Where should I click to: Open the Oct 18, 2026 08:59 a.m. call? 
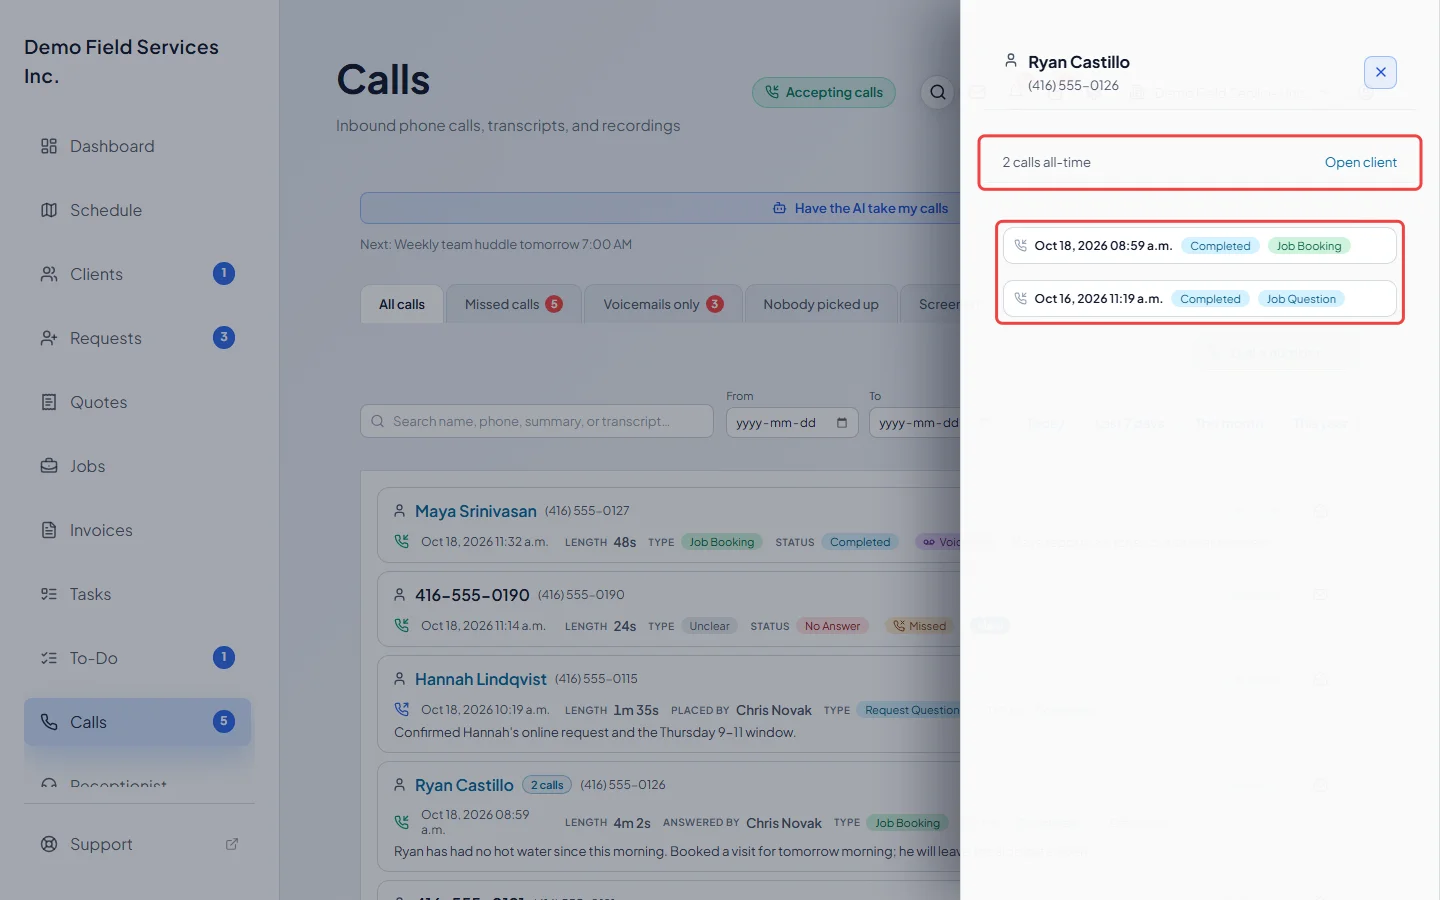tap(1200, 246)
